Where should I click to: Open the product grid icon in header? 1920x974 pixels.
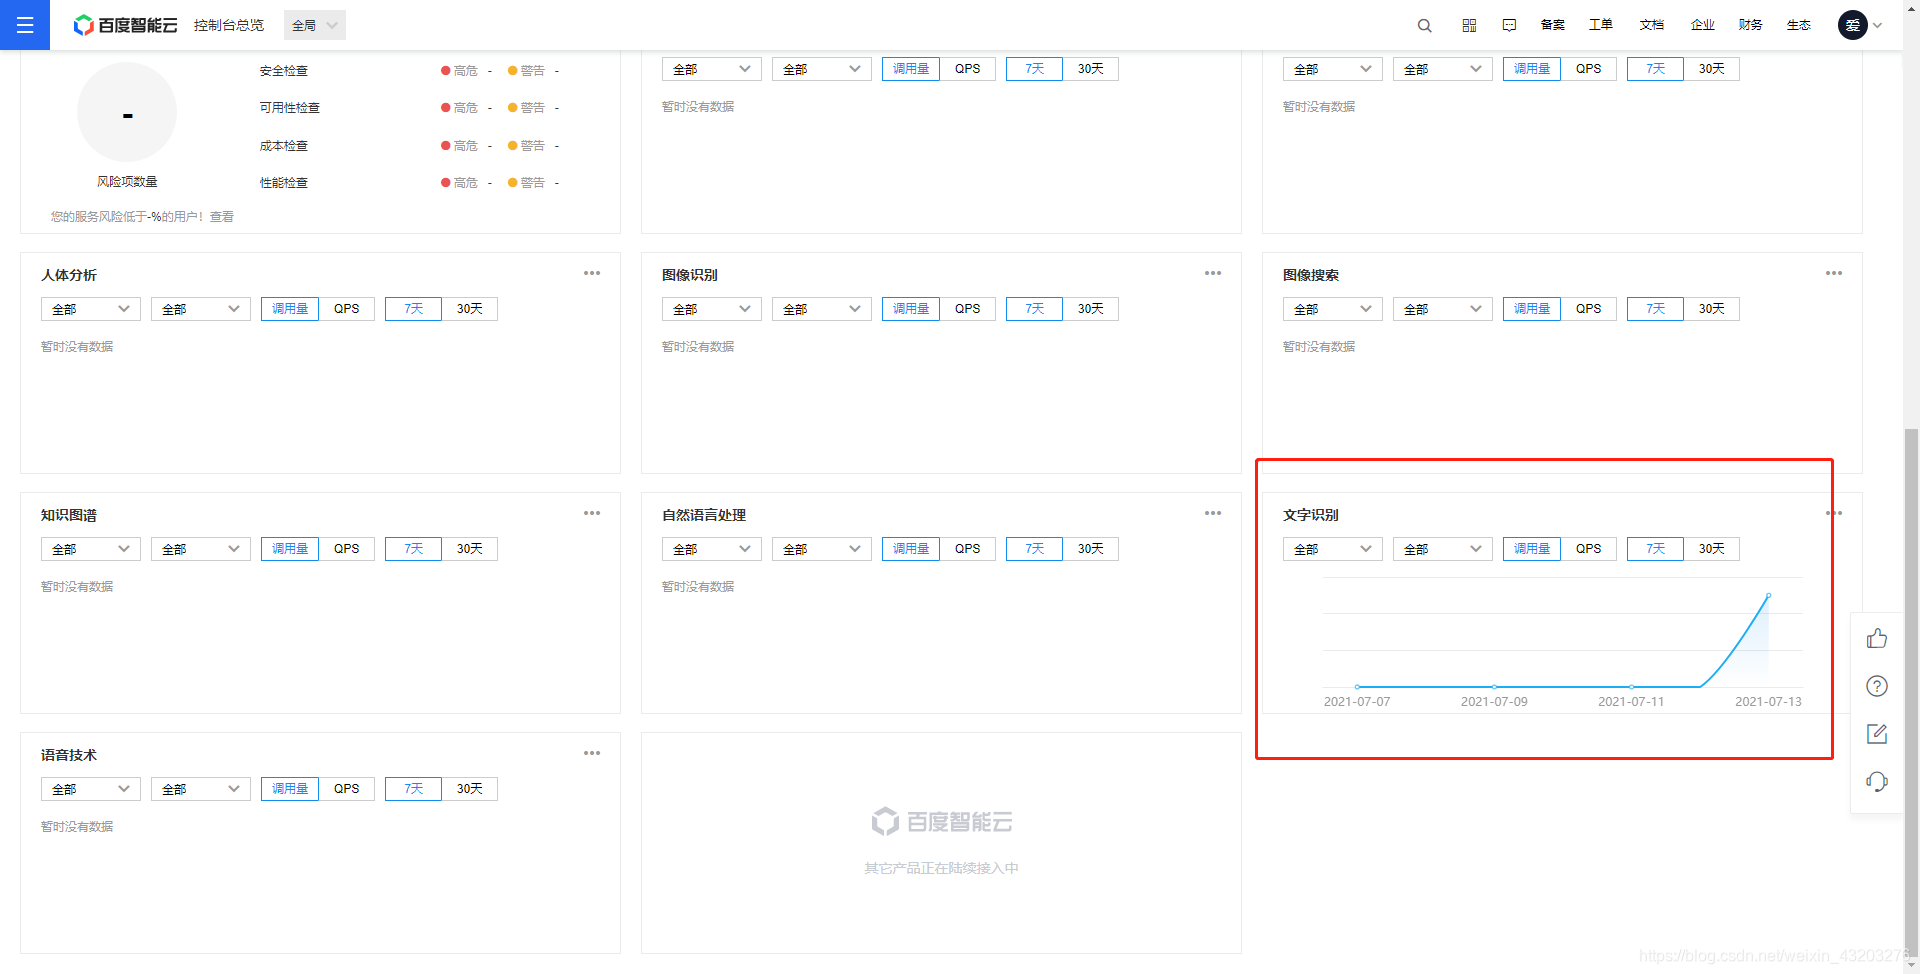click(1469, 25)
